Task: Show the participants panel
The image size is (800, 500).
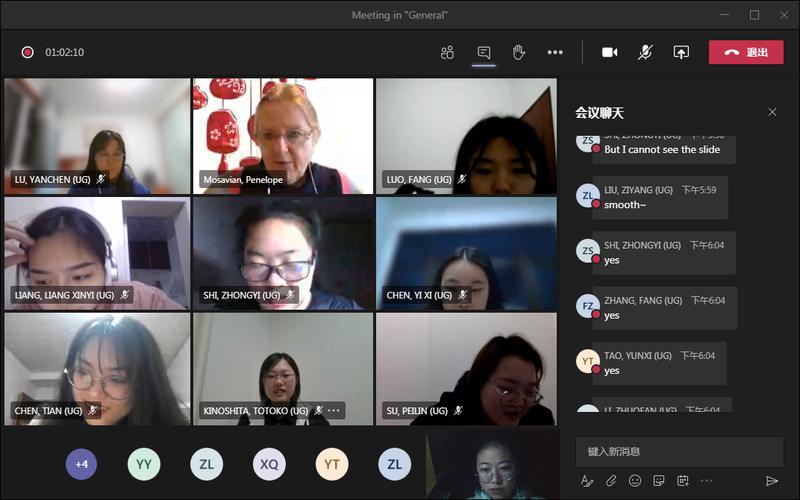Action: [447, 53]
